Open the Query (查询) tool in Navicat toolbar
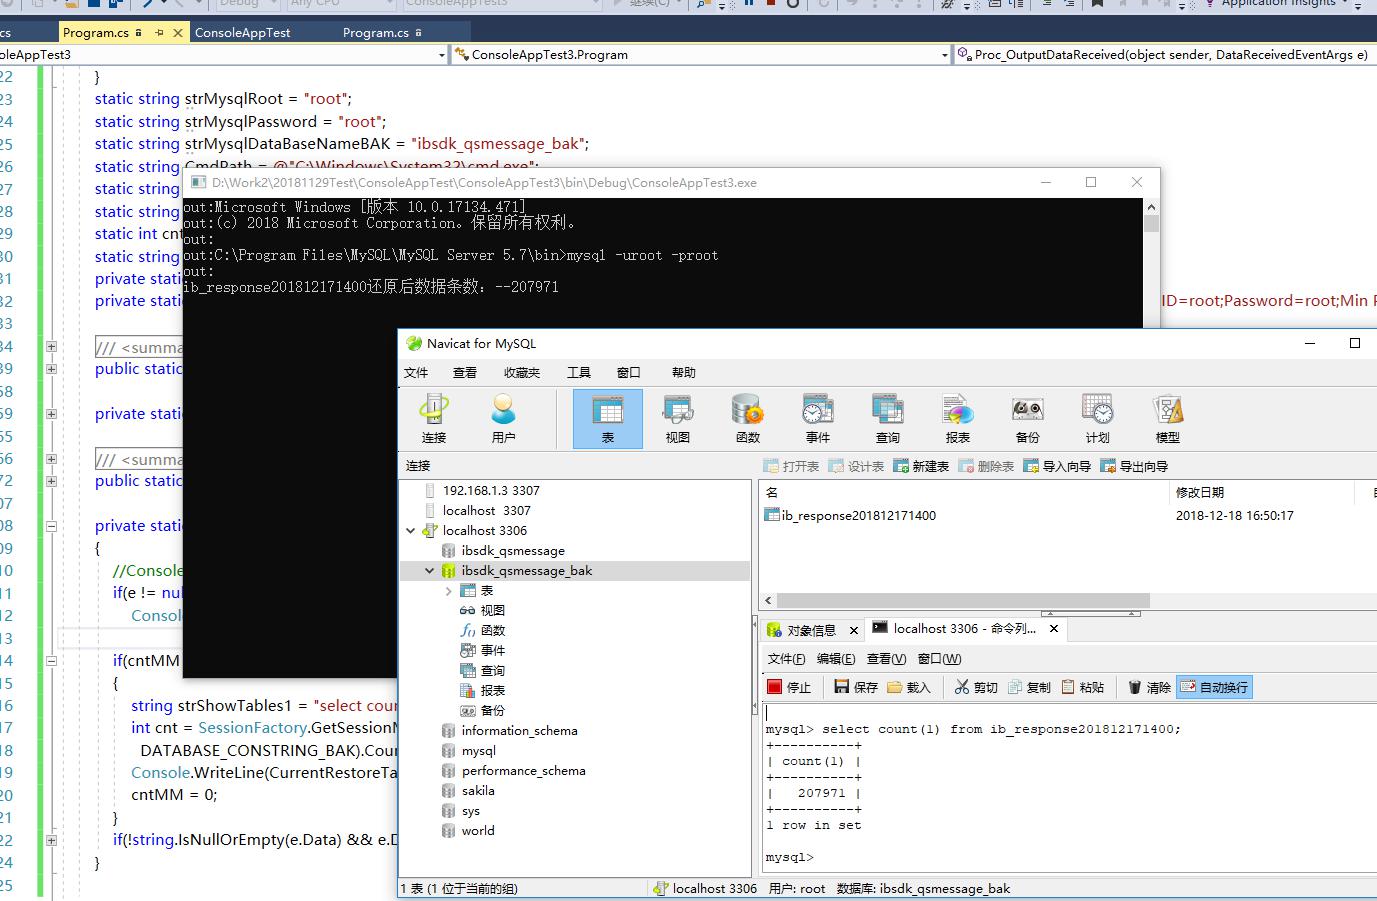Image resolution: width=1377 pixels, height=901 pixels. click(x=887, y=418)
